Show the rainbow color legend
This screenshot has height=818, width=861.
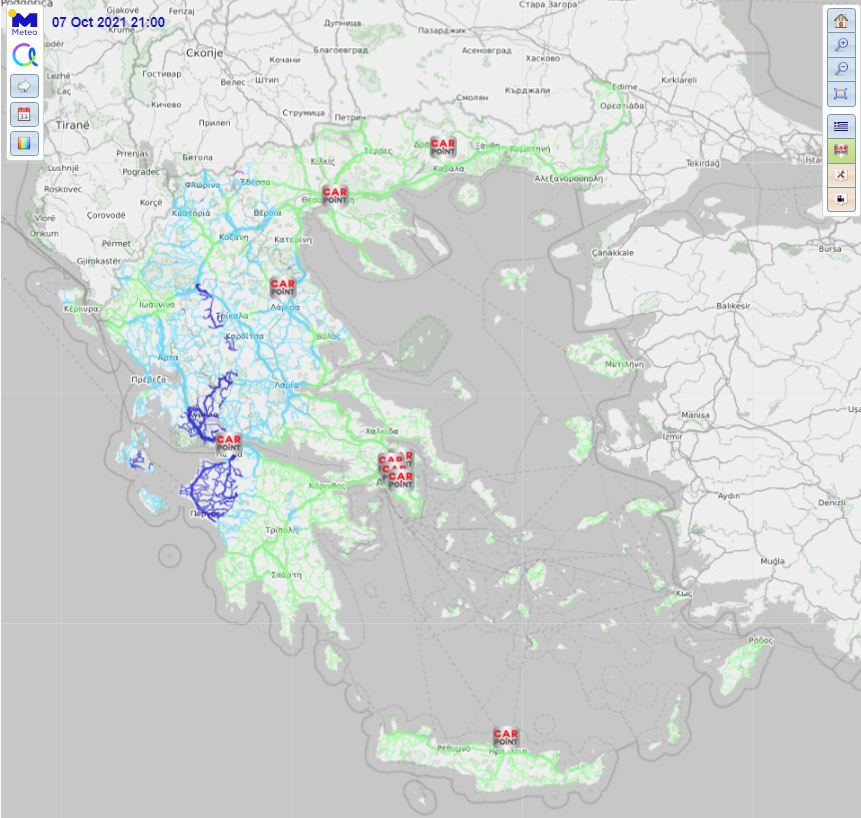coord(24,144)
